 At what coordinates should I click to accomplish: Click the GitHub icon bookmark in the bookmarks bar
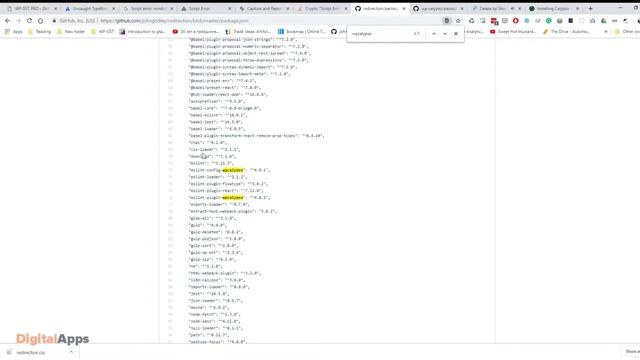coord(334,31)
